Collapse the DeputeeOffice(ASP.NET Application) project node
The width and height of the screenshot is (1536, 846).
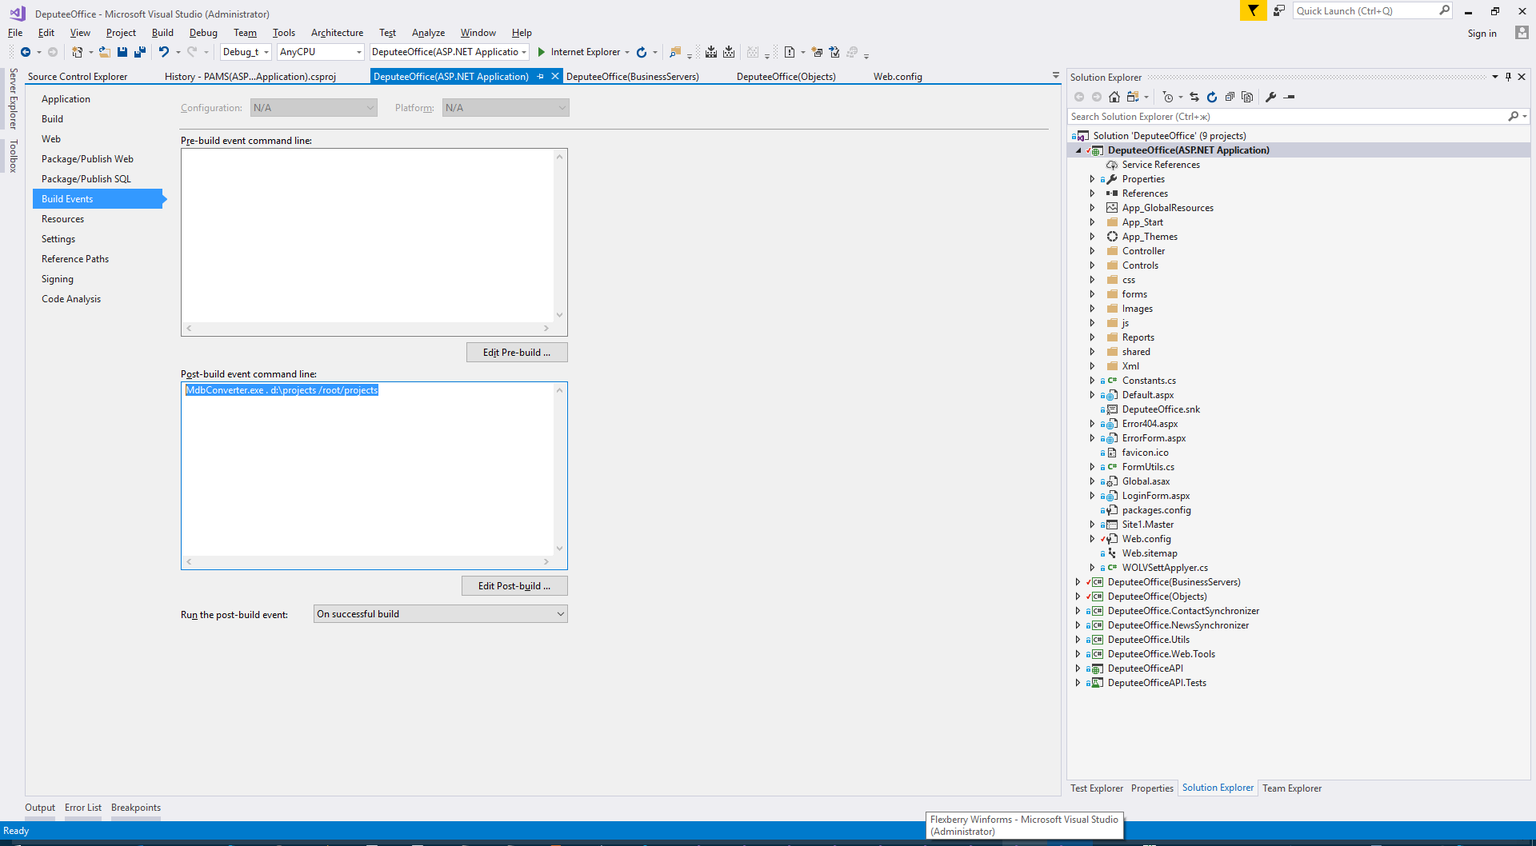click(1078, 150)
